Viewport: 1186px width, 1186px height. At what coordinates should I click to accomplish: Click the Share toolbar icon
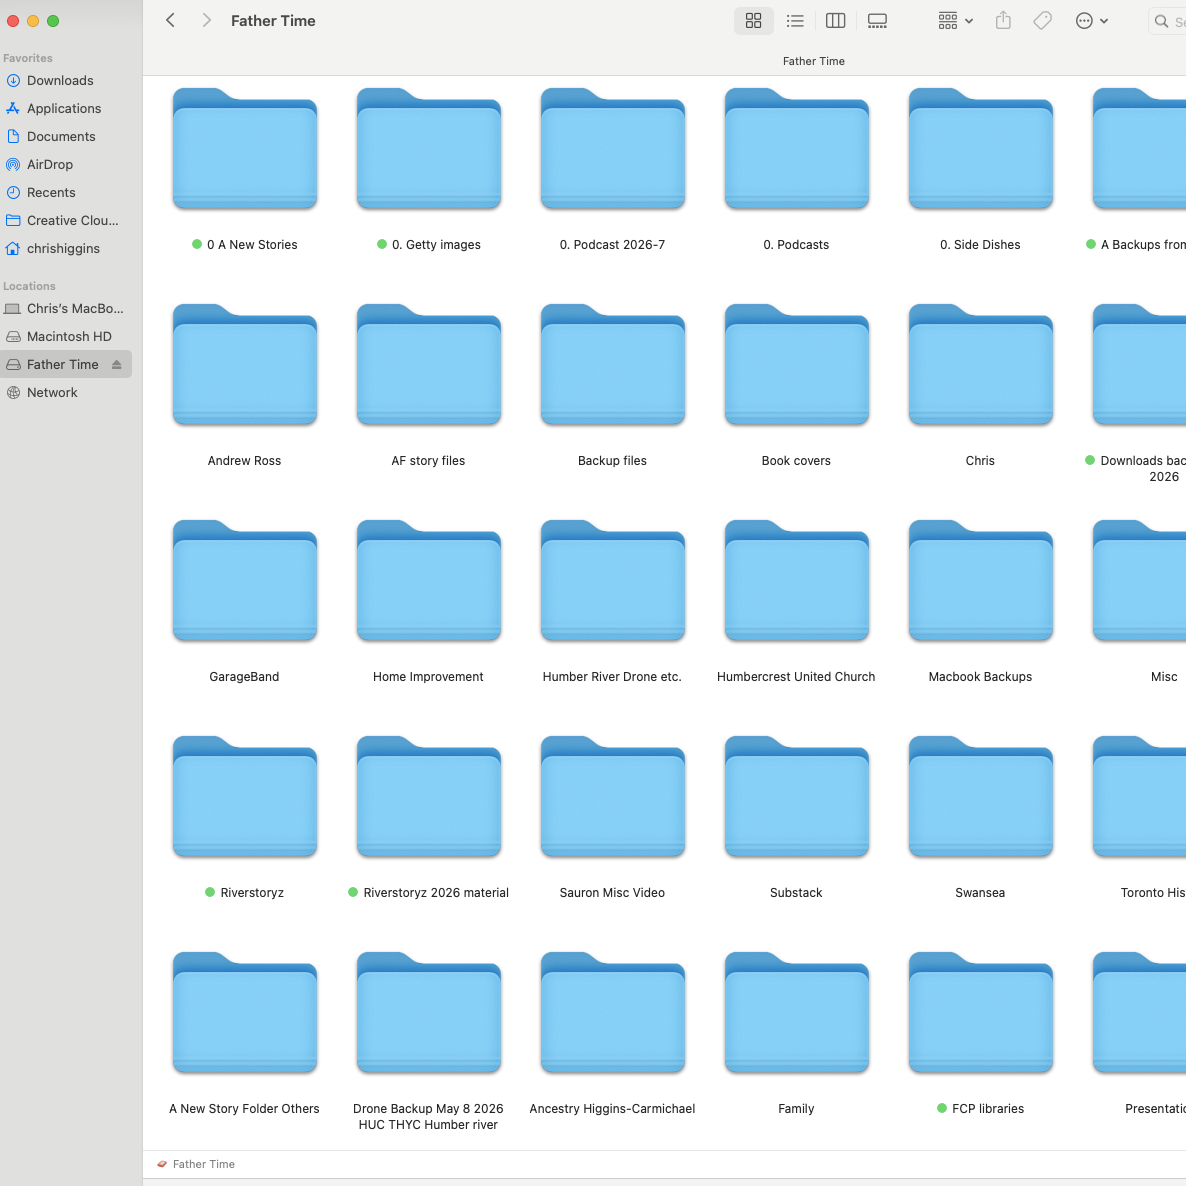coord(1003,20)
